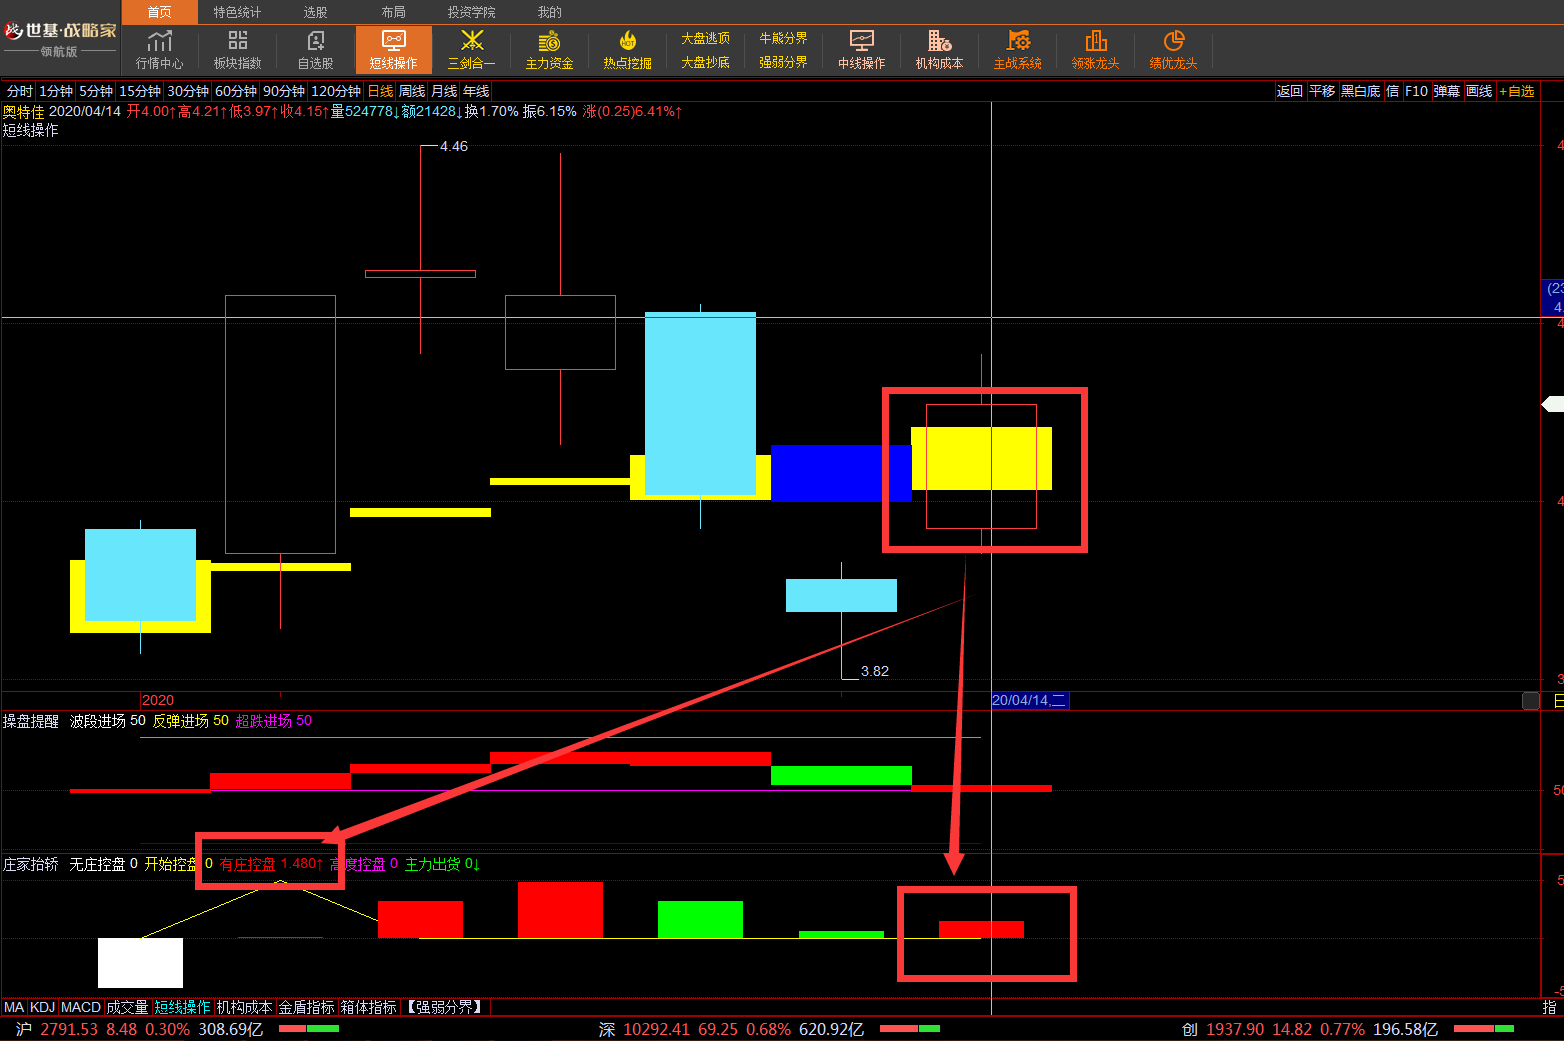This screenshot has width=1564, height=1041.
Task: Click 深 Shenzhen index 10292.41 status
Action: click(x=731, y=1029)
